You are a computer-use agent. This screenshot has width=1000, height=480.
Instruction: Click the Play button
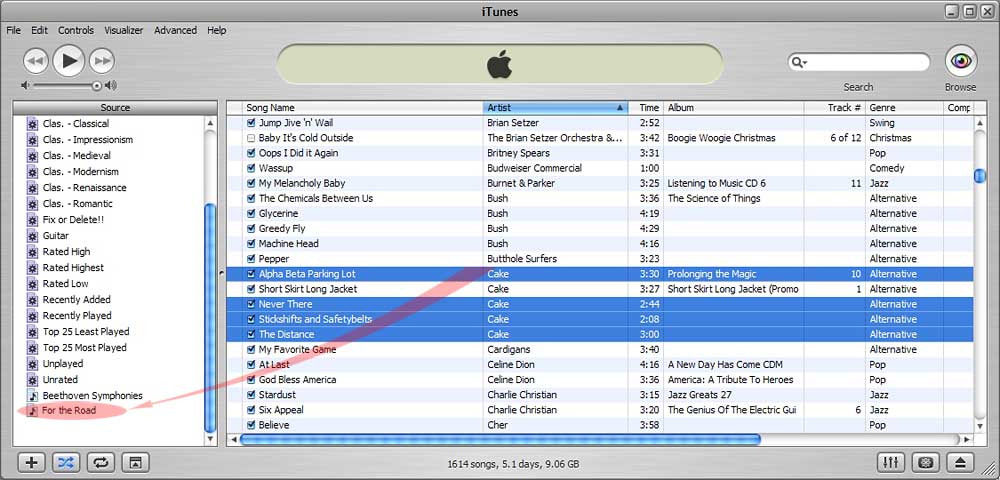(x=68, y=61)
